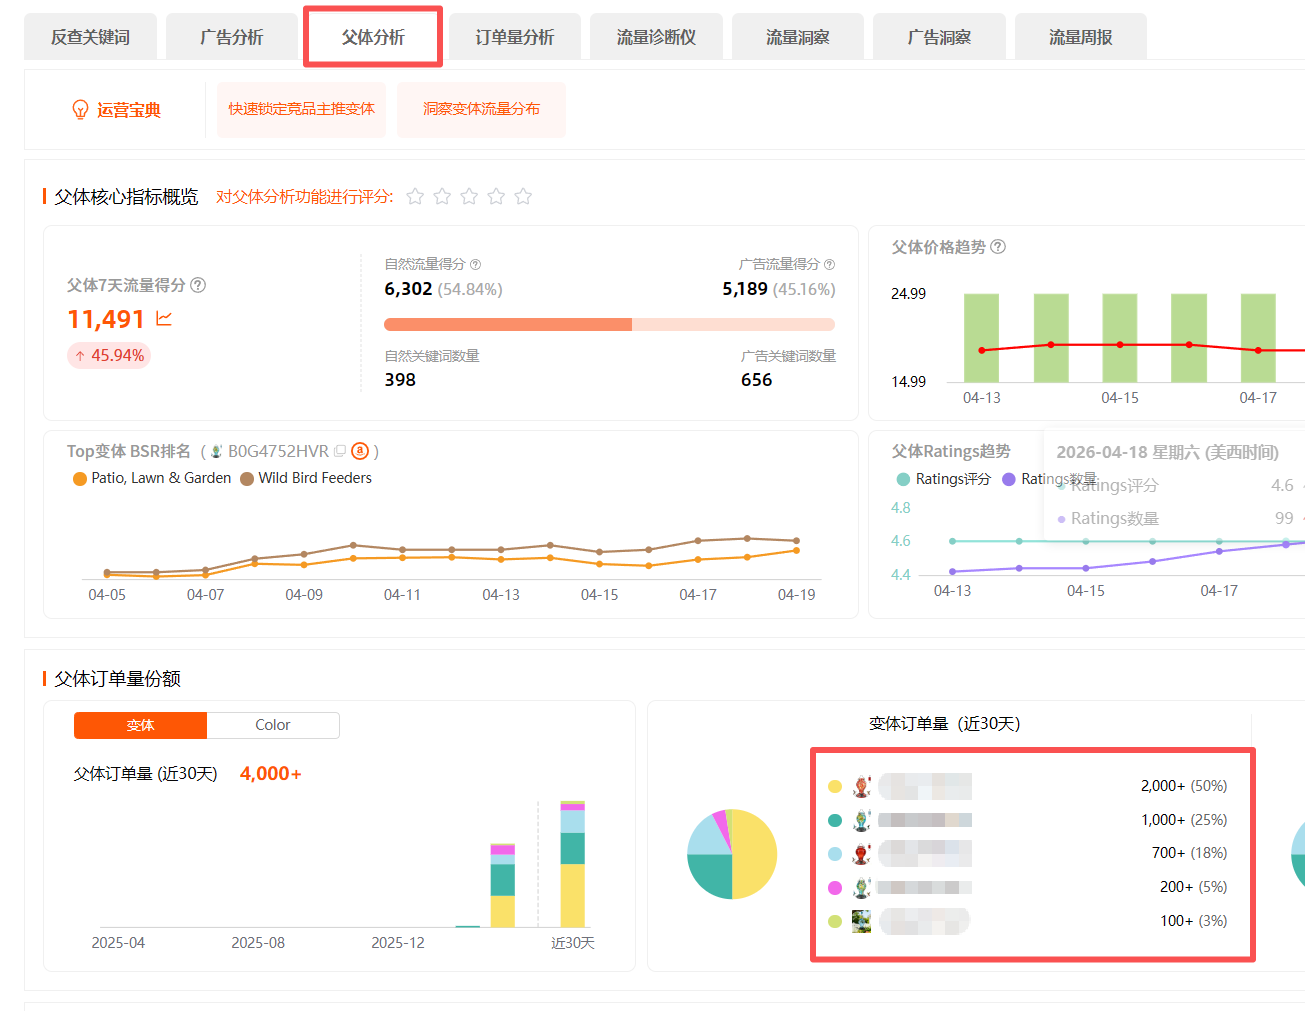
Task: Open the 广告分析 tab
Action: [x=231, y=38]
